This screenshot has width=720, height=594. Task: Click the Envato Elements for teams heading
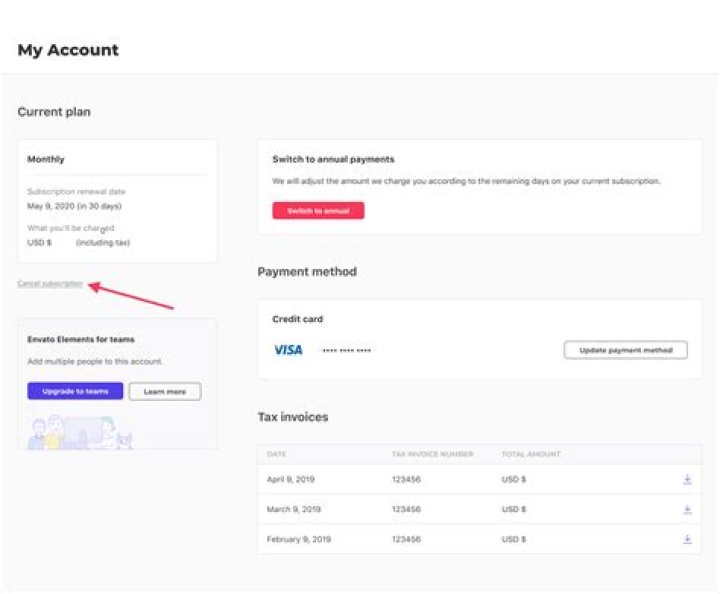tap(81, 339)
